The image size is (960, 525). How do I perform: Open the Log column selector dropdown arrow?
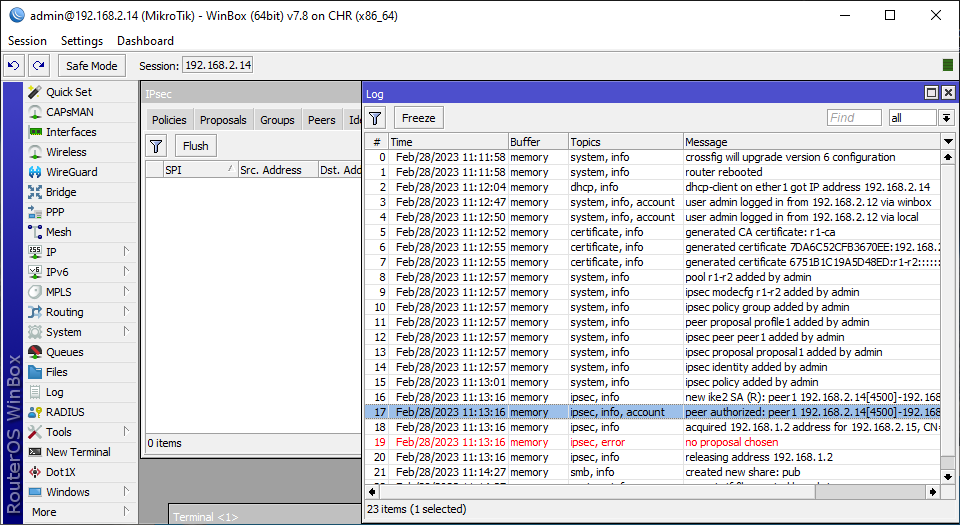pos(948,141)
